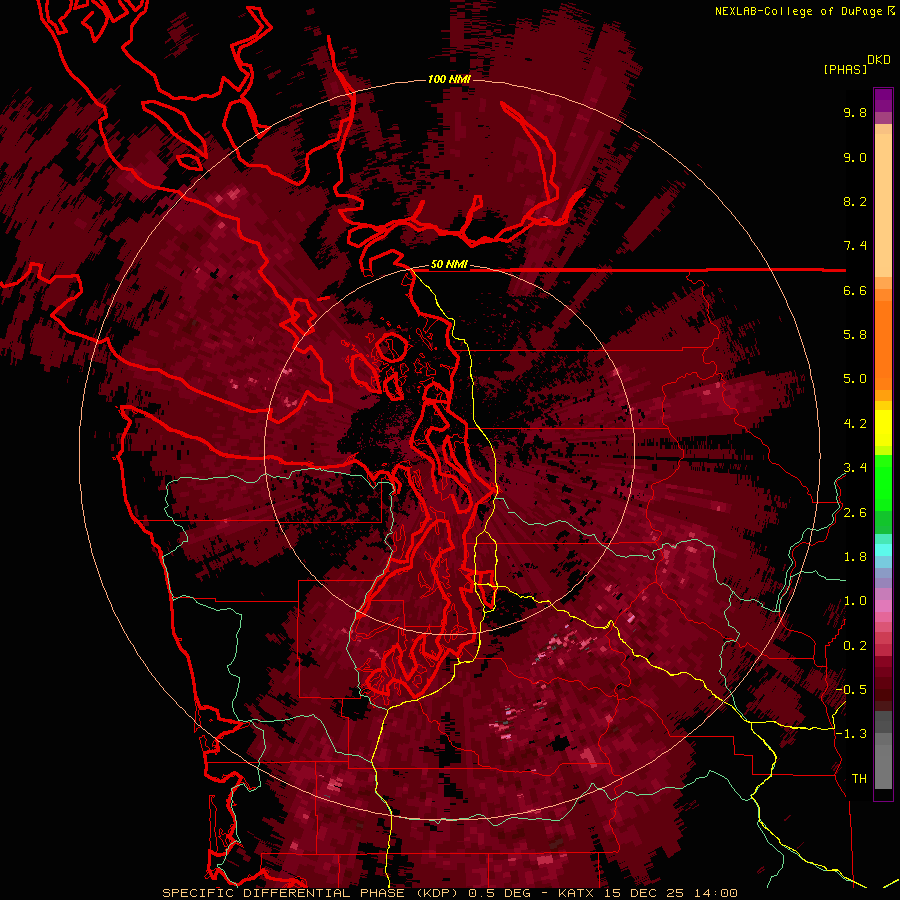
Task: Click the 6.6 legend value
Action: (855, 290)
